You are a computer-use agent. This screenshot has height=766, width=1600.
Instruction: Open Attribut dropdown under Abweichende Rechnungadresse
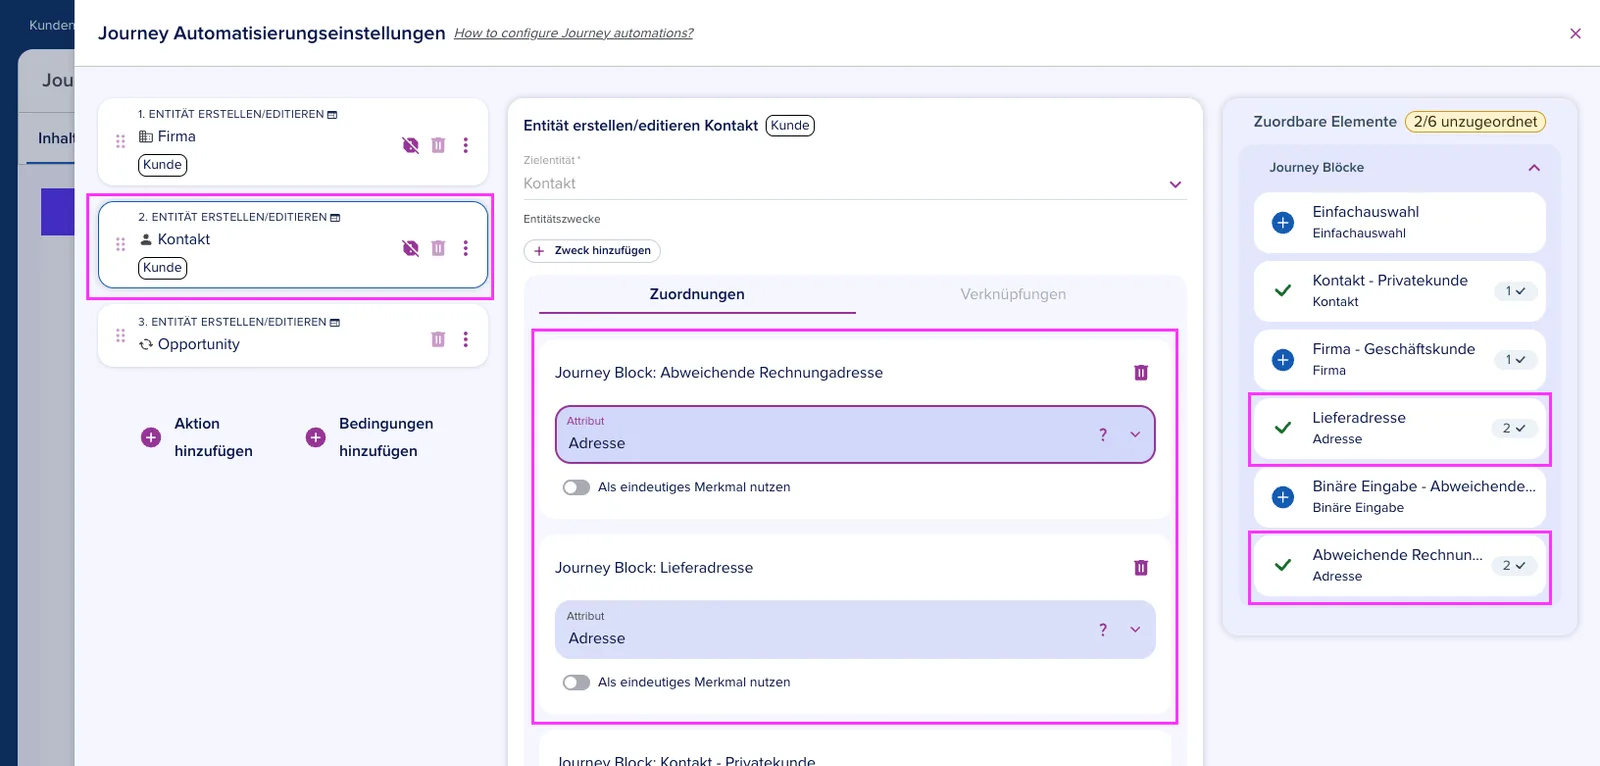coord(855,435)
